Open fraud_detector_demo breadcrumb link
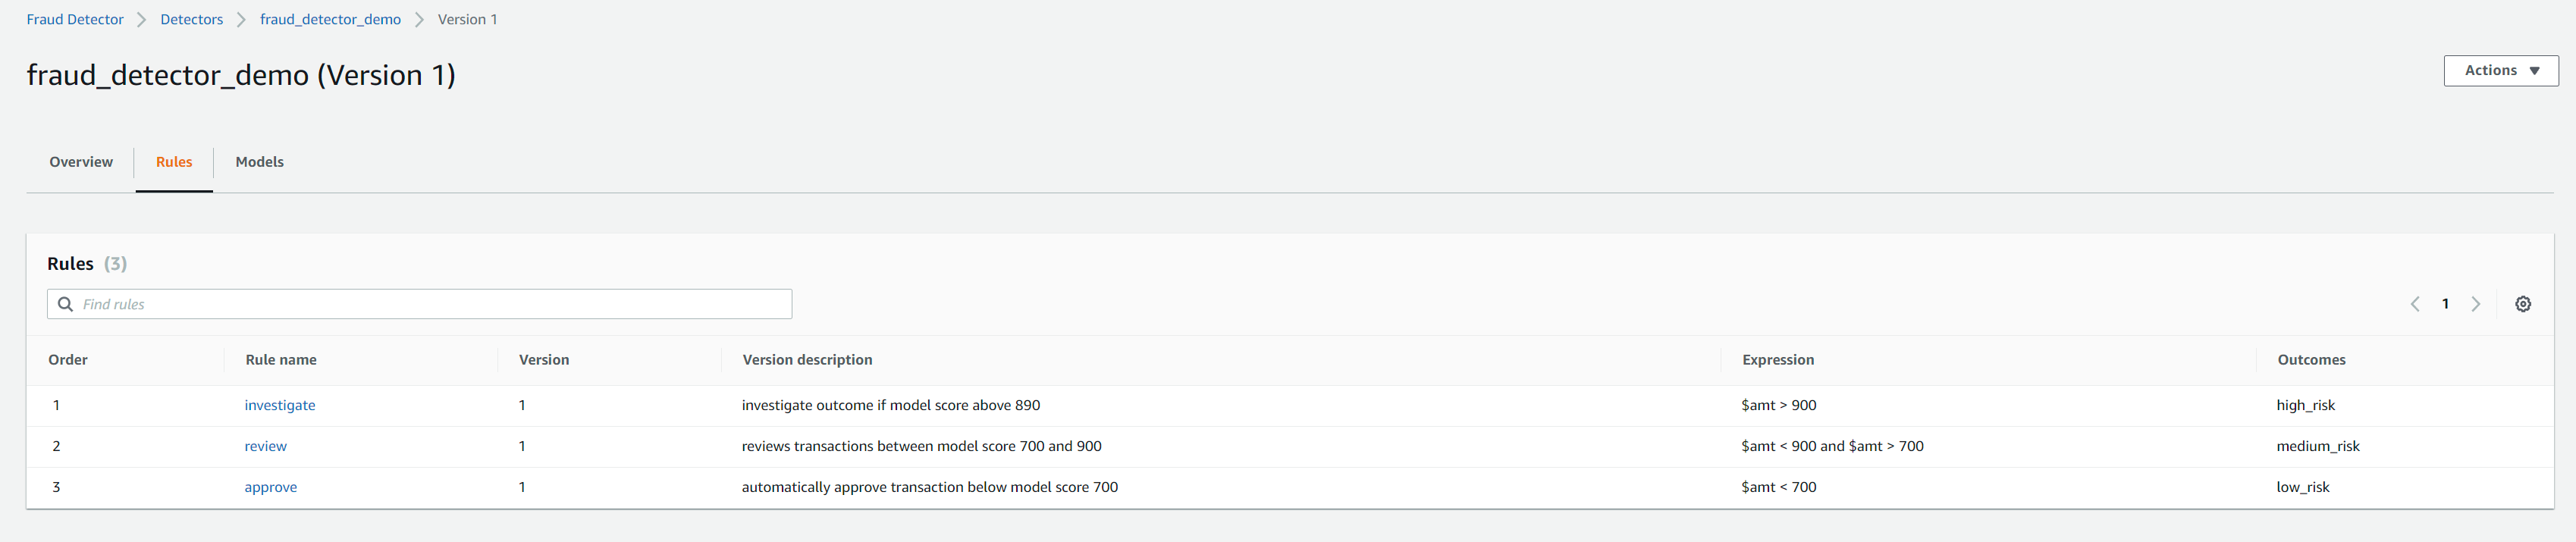This screenshot has width=2576, height=542. (x=330, y=19)
